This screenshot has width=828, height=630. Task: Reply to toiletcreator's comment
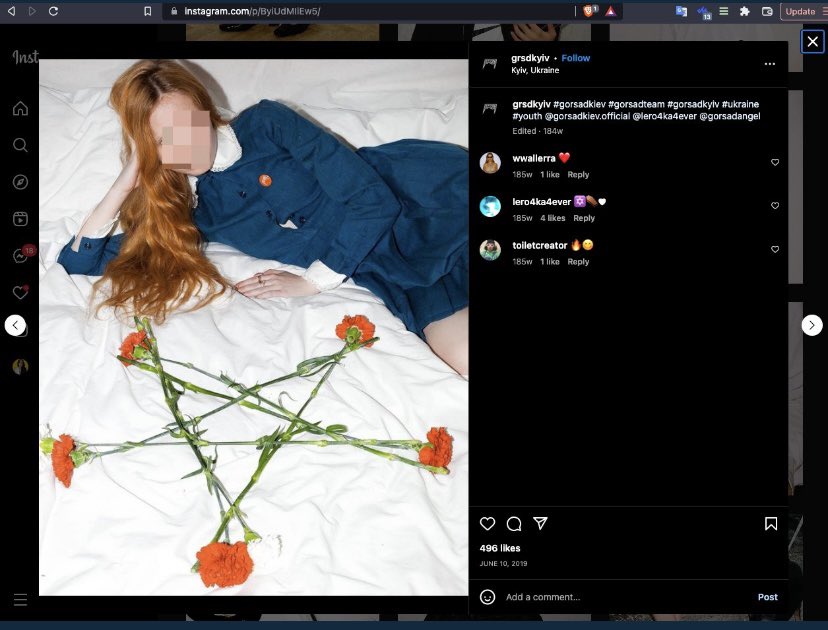click(x=578, y=262)
